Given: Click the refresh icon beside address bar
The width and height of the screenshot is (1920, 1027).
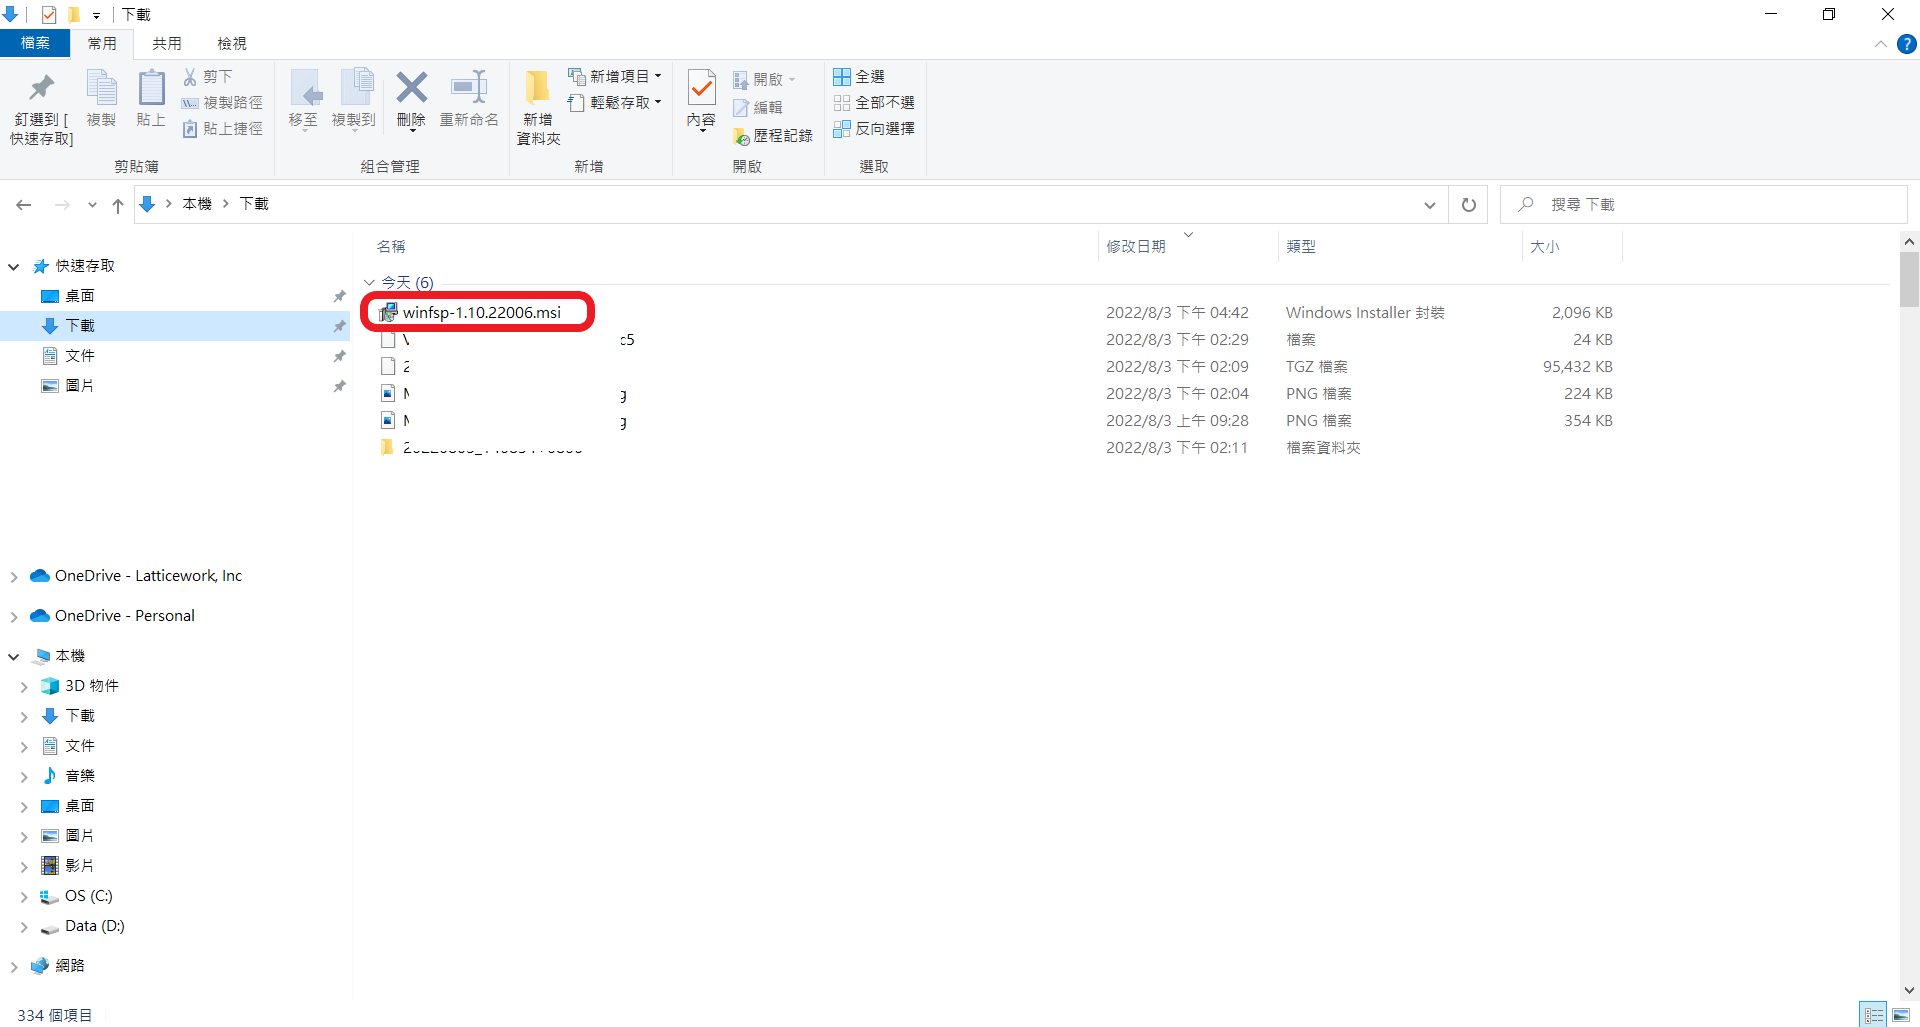Looking at the screenshot, I should tap(1469, 204).
